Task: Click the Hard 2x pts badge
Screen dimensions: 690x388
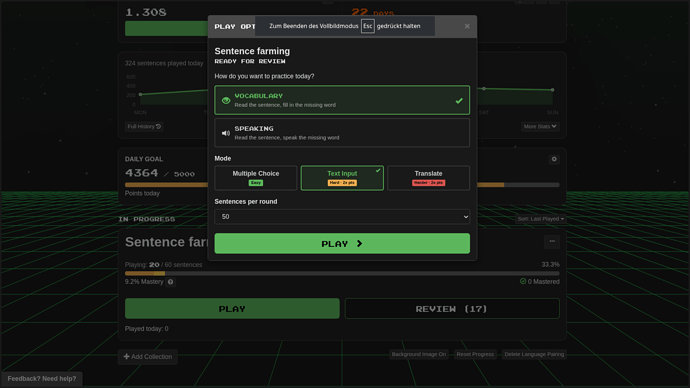Action: 342,183
